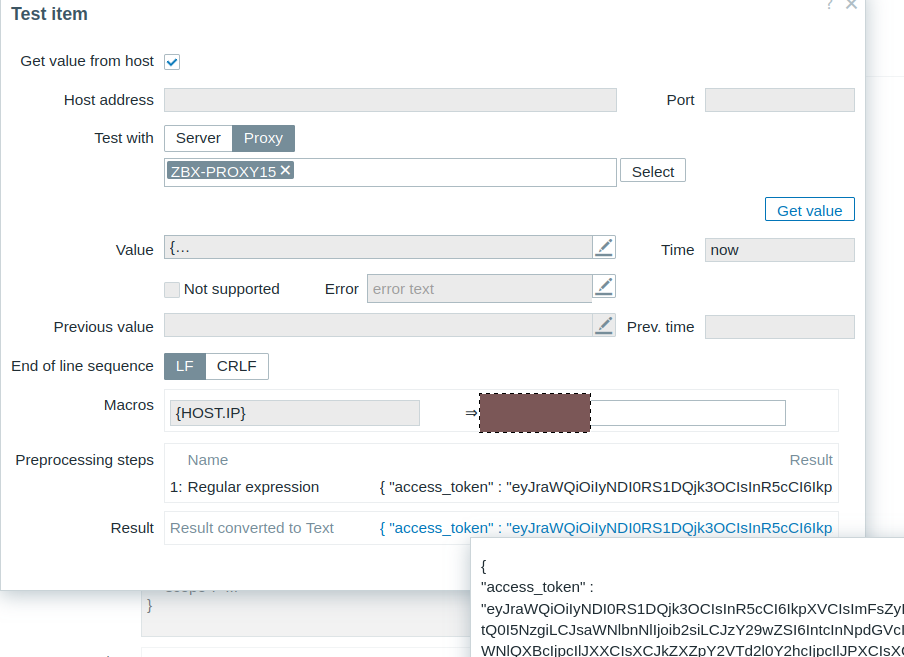This screenshot has height=657, width=904.
Task: Remove ZBX-PROXY15 using its x icon
Action: (x=286, y=171)
